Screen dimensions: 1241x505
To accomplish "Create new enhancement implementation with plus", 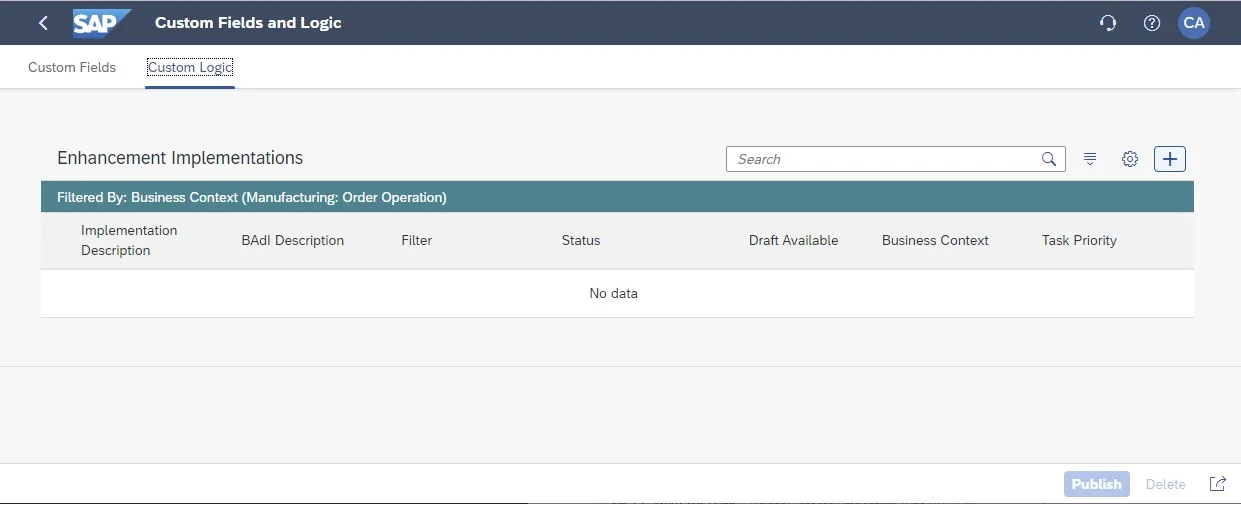I will tap(1170, 159).
